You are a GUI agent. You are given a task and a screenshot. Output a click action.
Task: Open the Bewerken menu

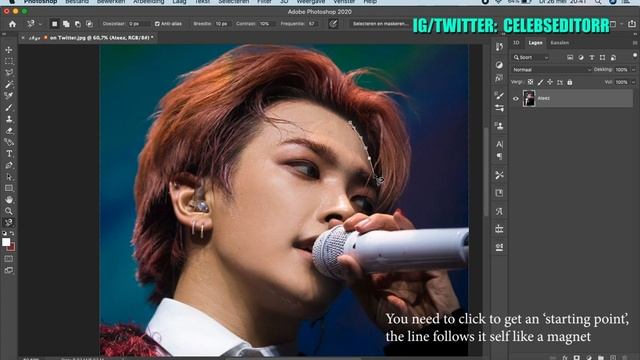tap(111, 2)
